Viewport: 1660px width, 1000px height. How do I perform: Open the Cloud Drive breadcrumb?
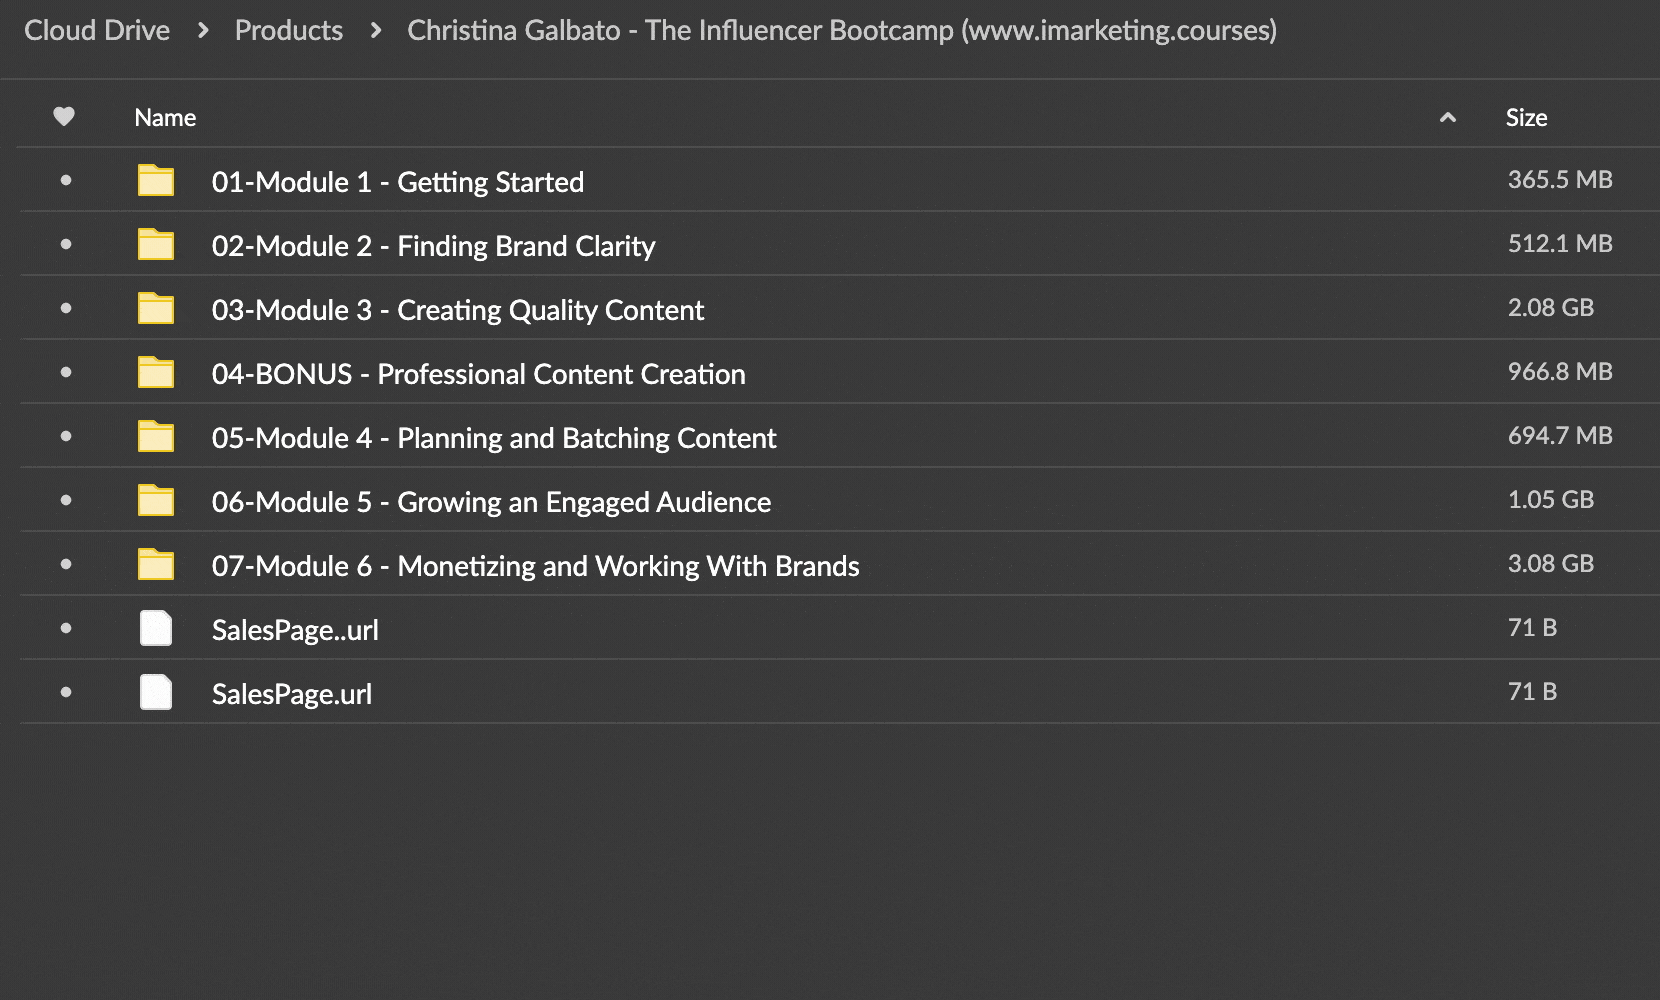click(97, 30)
